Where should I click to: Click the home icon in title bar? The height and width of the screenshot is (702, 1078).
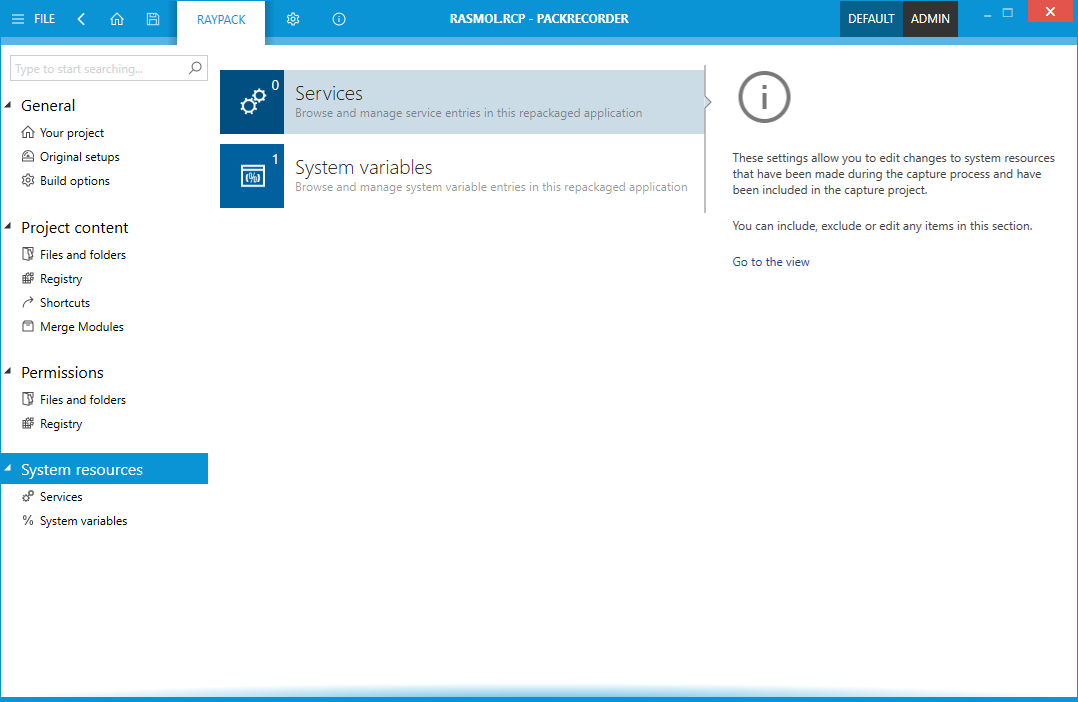point(117,19)
